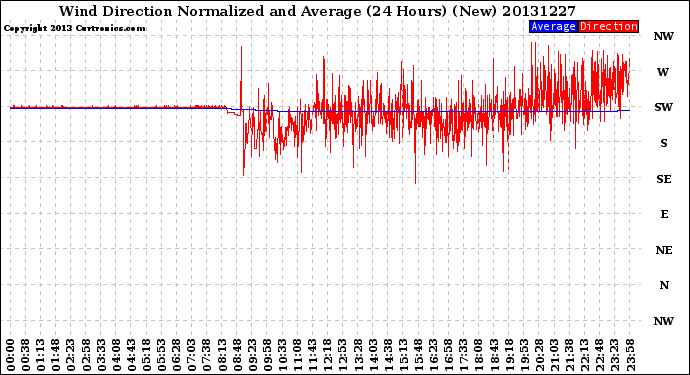Image resolution: width=690 pixels, height=375 pixels.
Task: Click the 08:48 time axis label
Action: 237,355
